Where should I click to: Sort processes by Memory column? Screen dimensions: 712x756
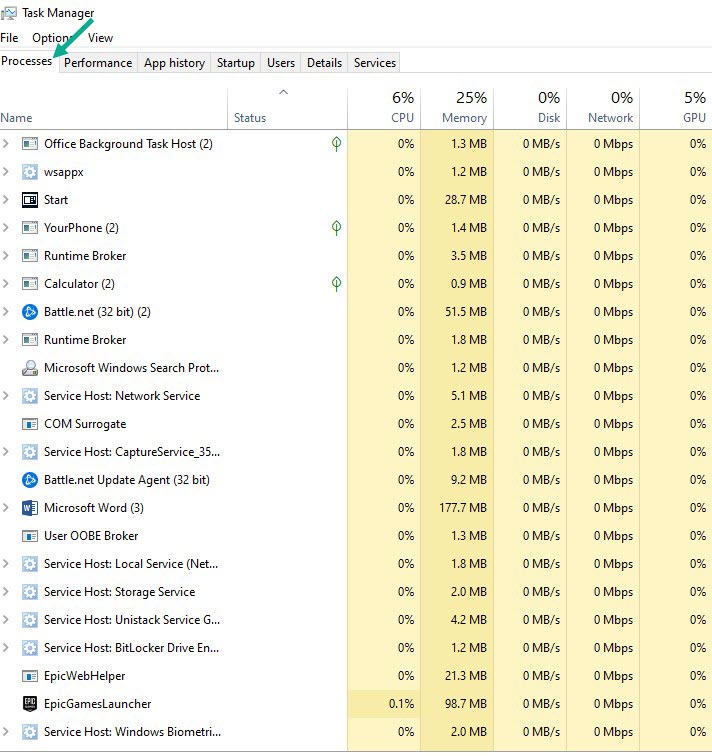(x=457, y=108)
